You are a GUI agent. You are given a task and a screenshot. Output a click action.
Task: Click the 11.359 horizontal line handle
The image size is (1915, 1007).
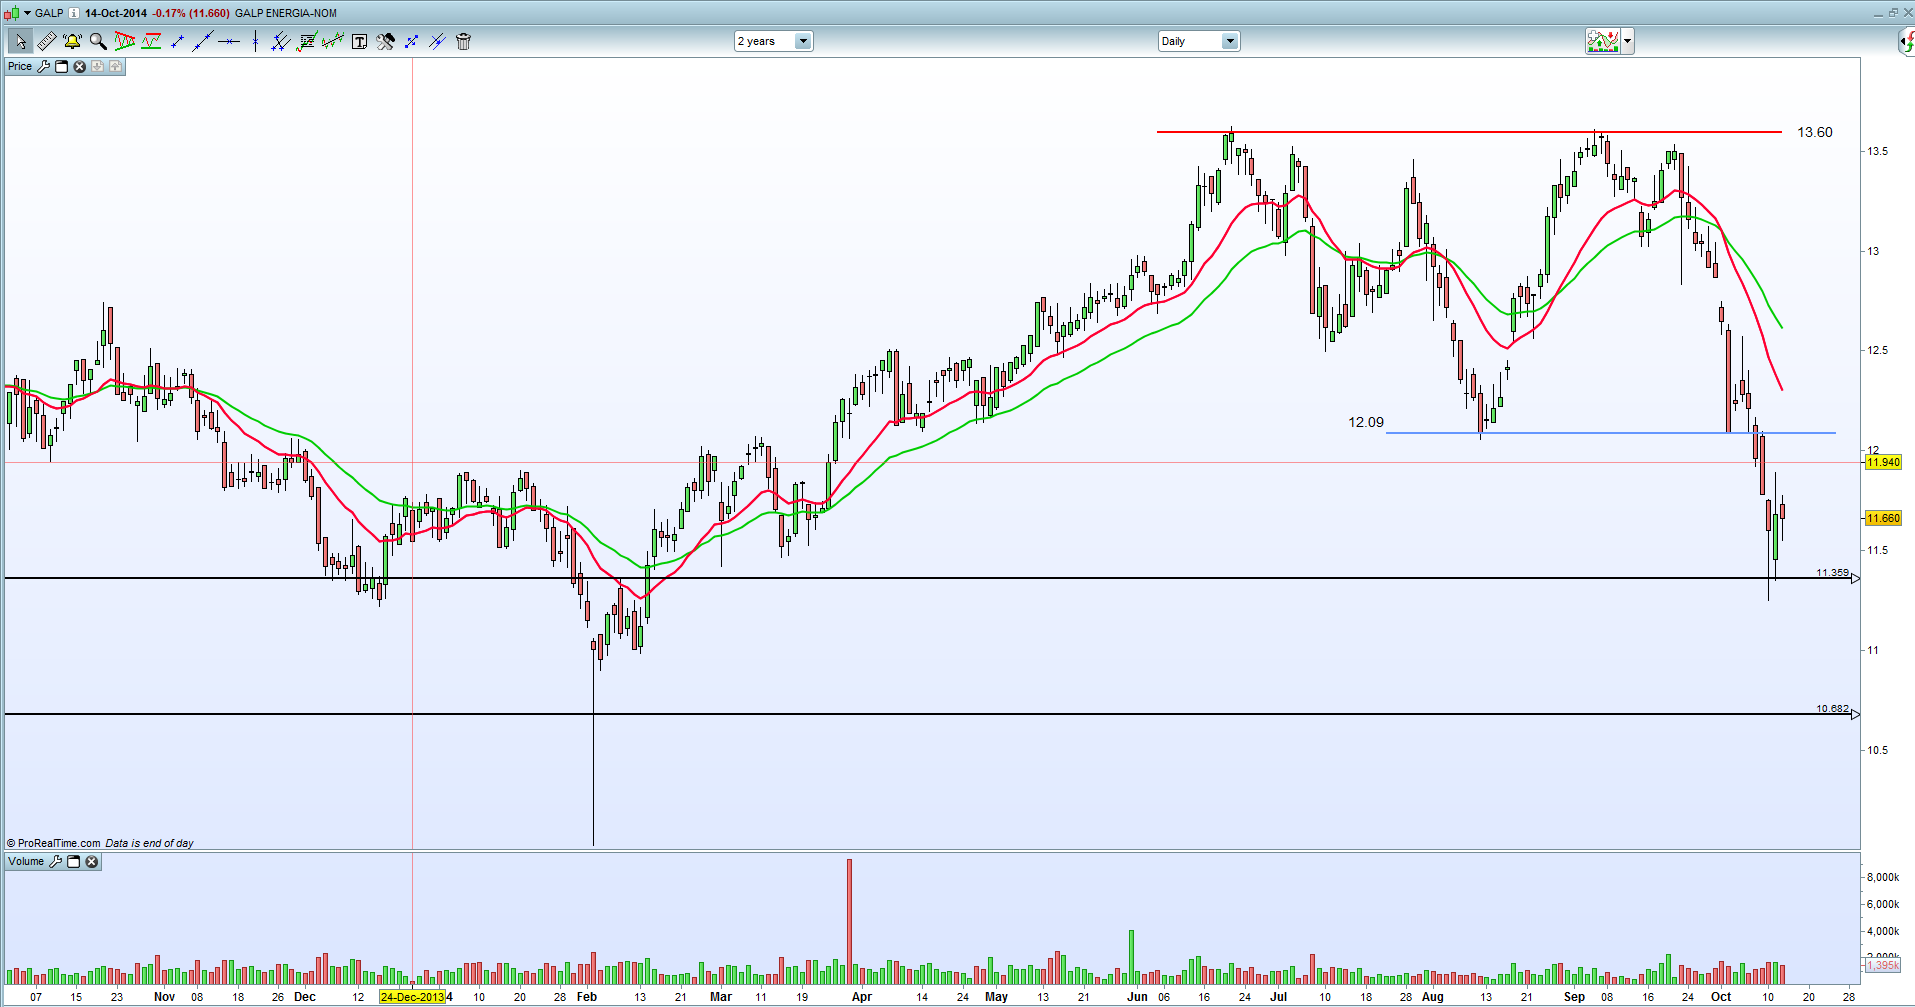1856,578
